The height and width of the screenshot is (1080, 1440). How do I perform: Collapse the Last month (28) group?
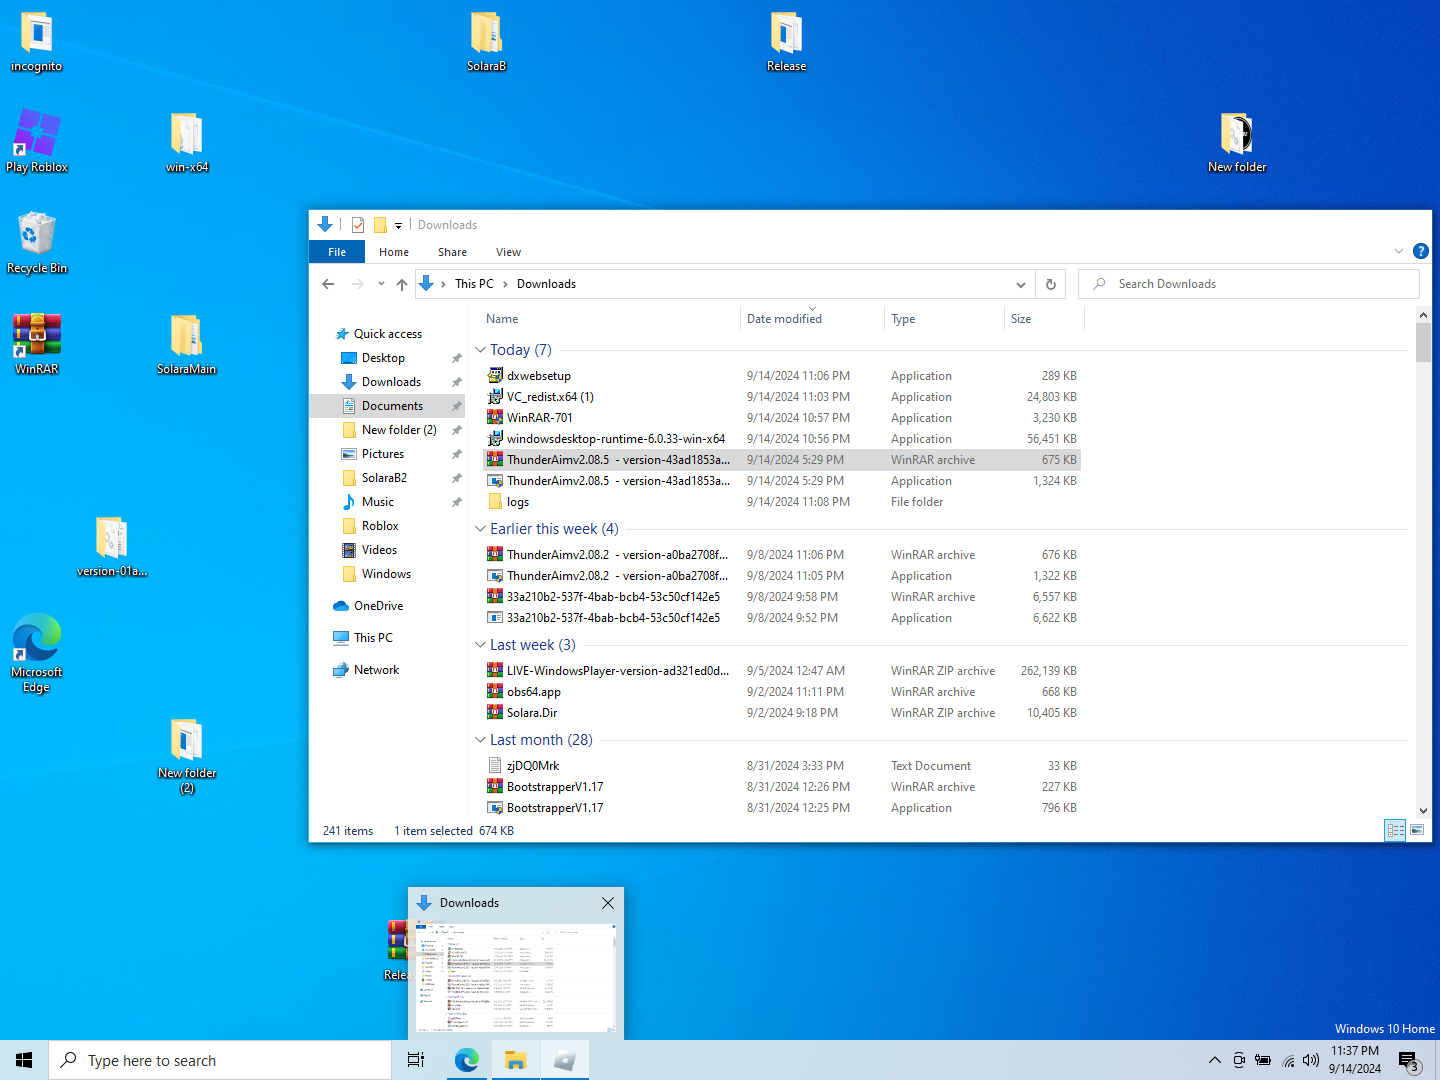[480, 740]
